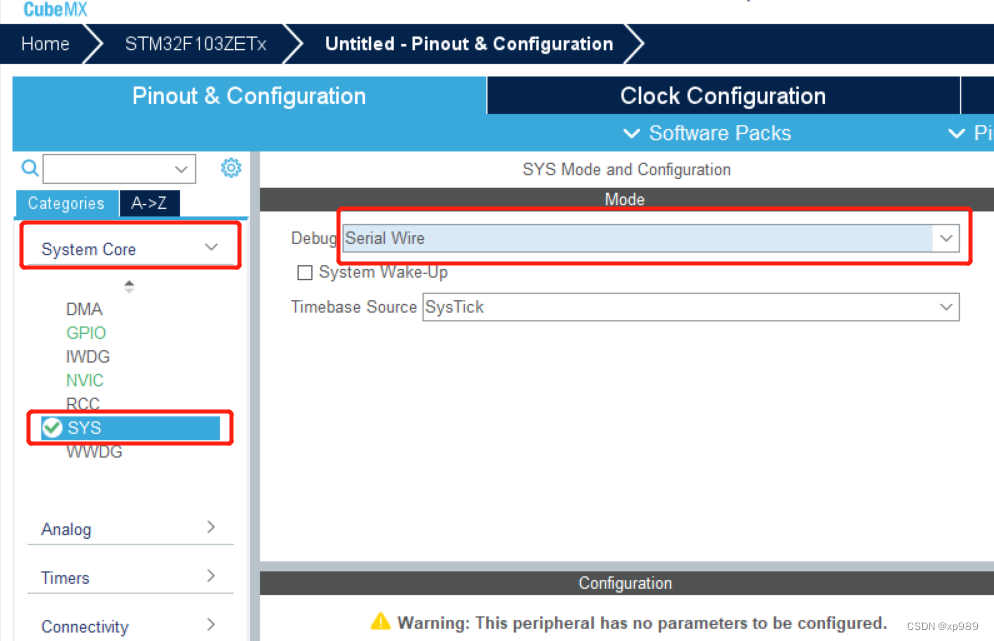Viewport: 994px width, 641px height.
Task: Open the categories settings gear icon
Action: [231, 168]
